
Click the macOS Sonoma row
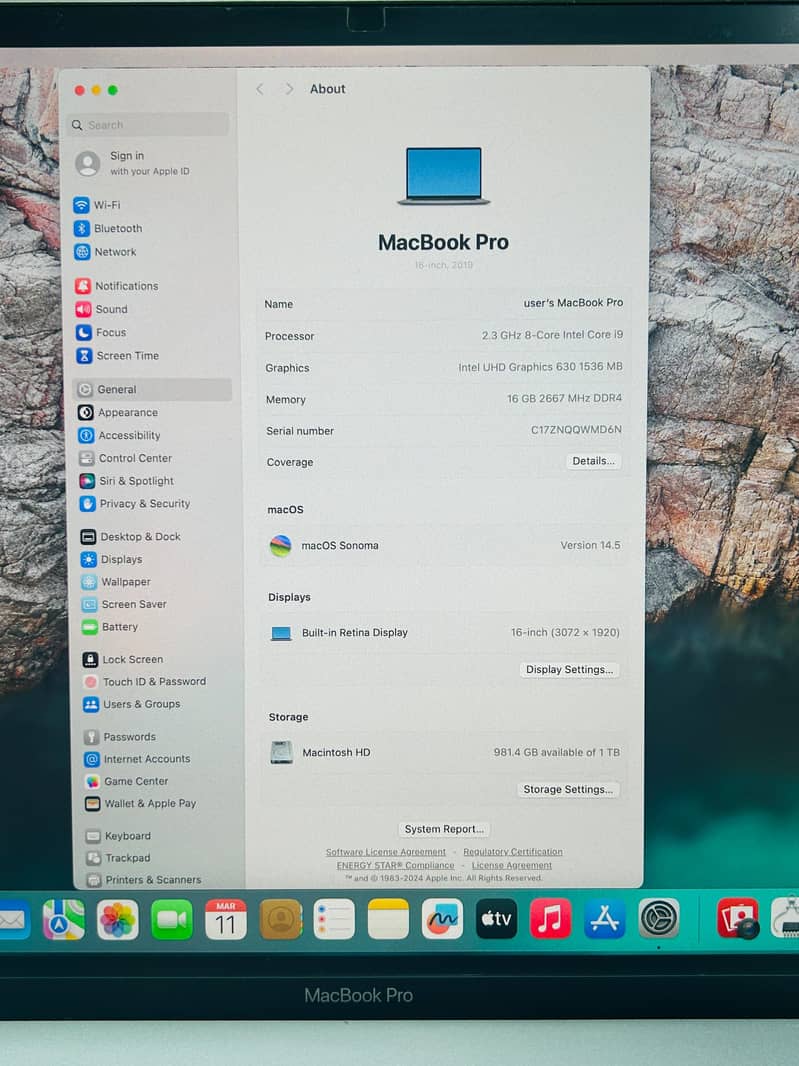click(444, 545)
